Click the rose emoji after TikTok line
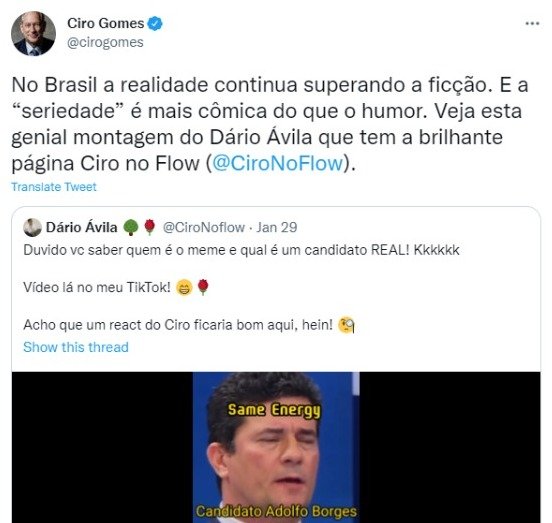552x523 pixels. (x=203, y=287)
